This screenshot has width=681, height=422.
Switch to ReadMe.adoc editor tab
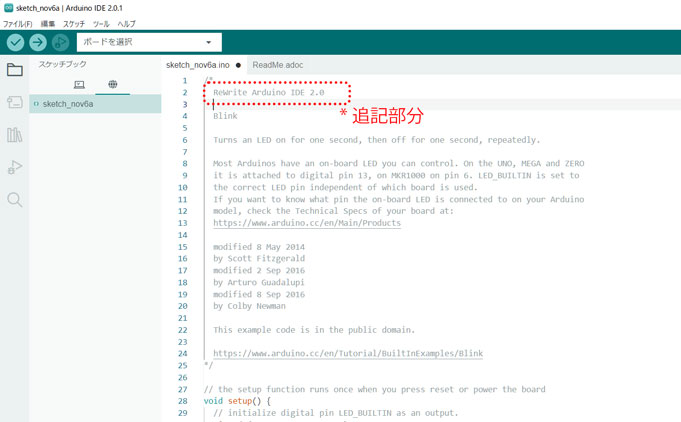tap(278, 65)
